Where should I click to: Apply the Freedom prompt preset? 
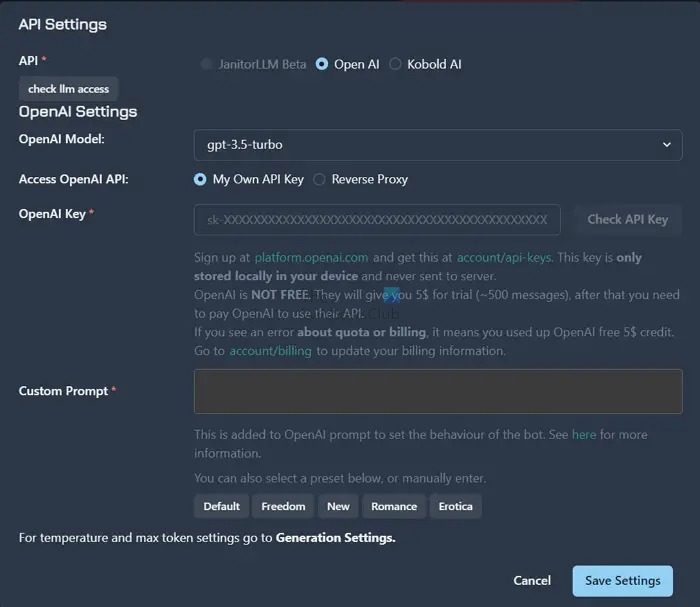283,506
